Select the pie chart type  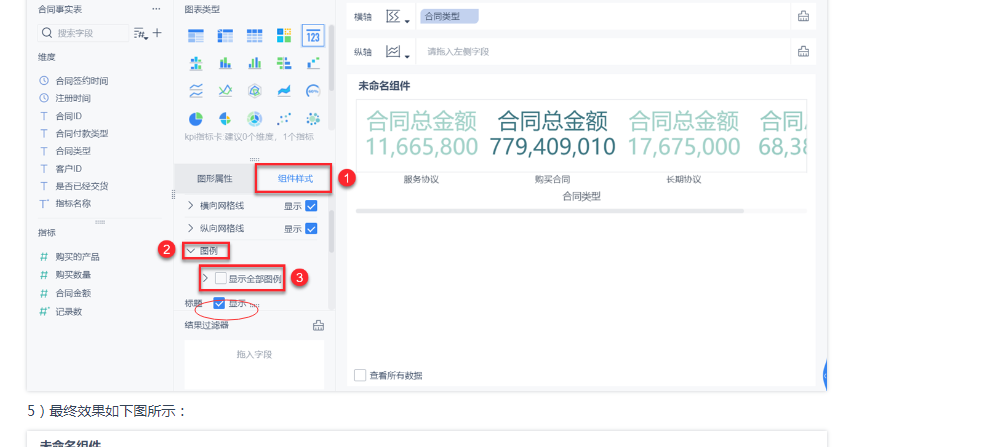196,119
